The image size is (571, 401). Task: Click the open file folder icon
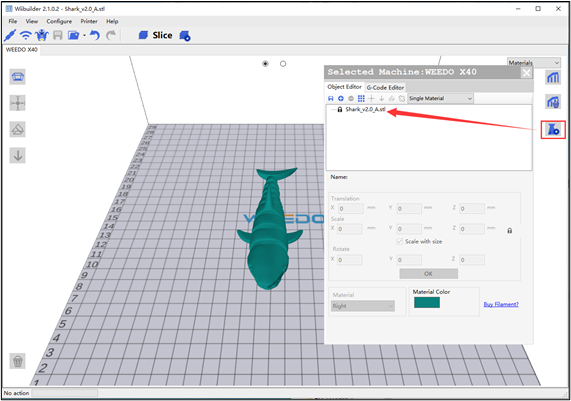[x=74, y=35]
